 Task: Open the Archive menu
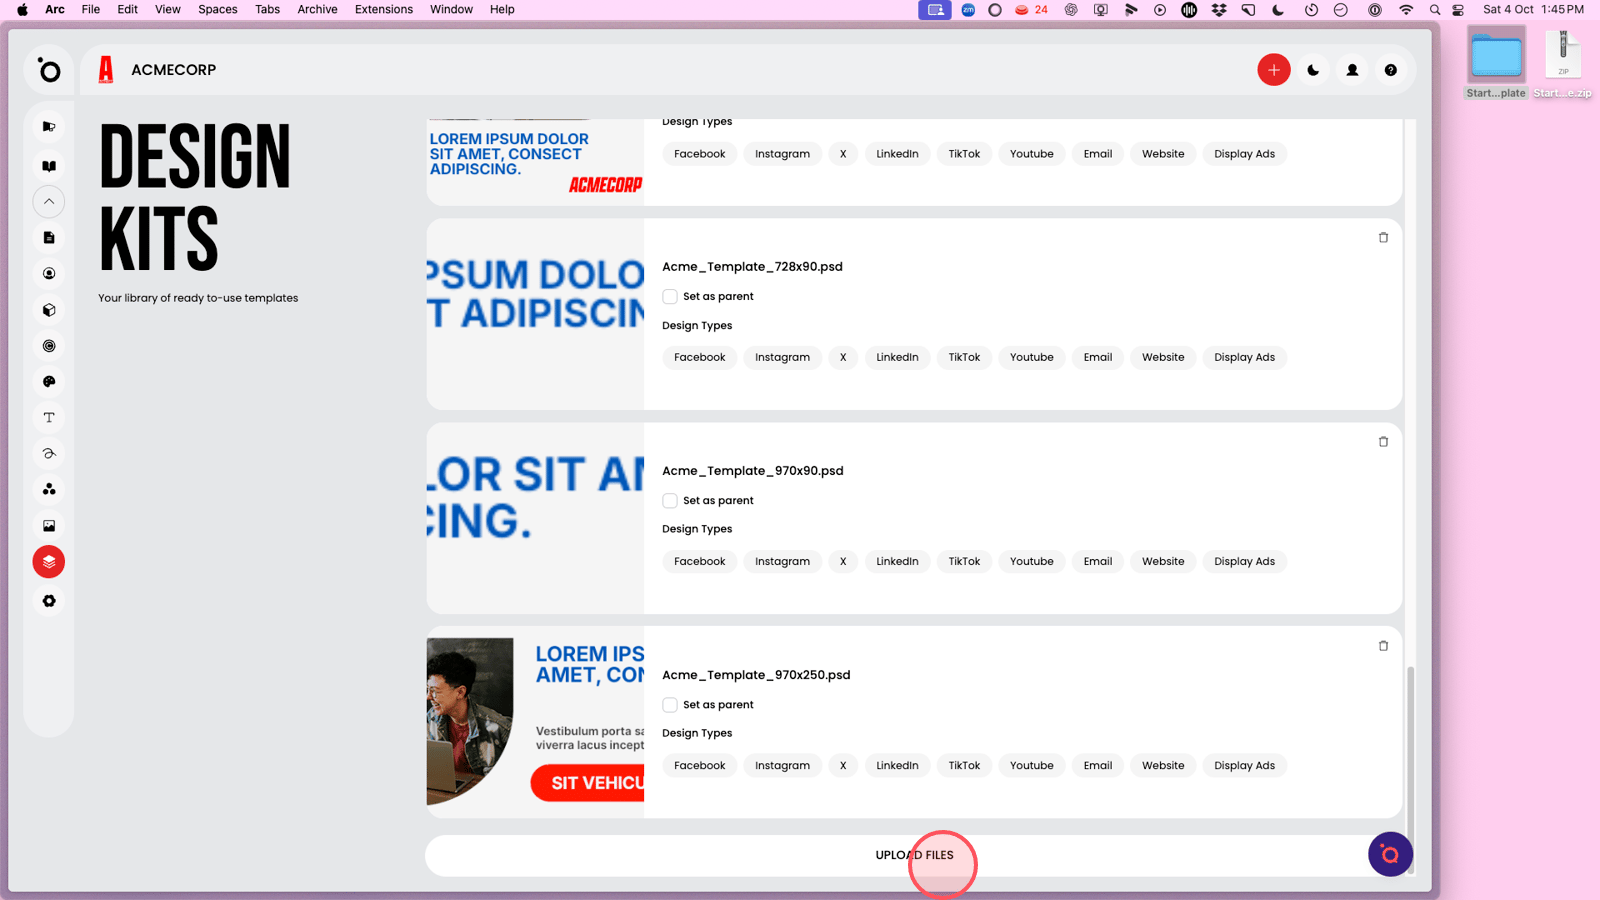[x=317, y=10]
